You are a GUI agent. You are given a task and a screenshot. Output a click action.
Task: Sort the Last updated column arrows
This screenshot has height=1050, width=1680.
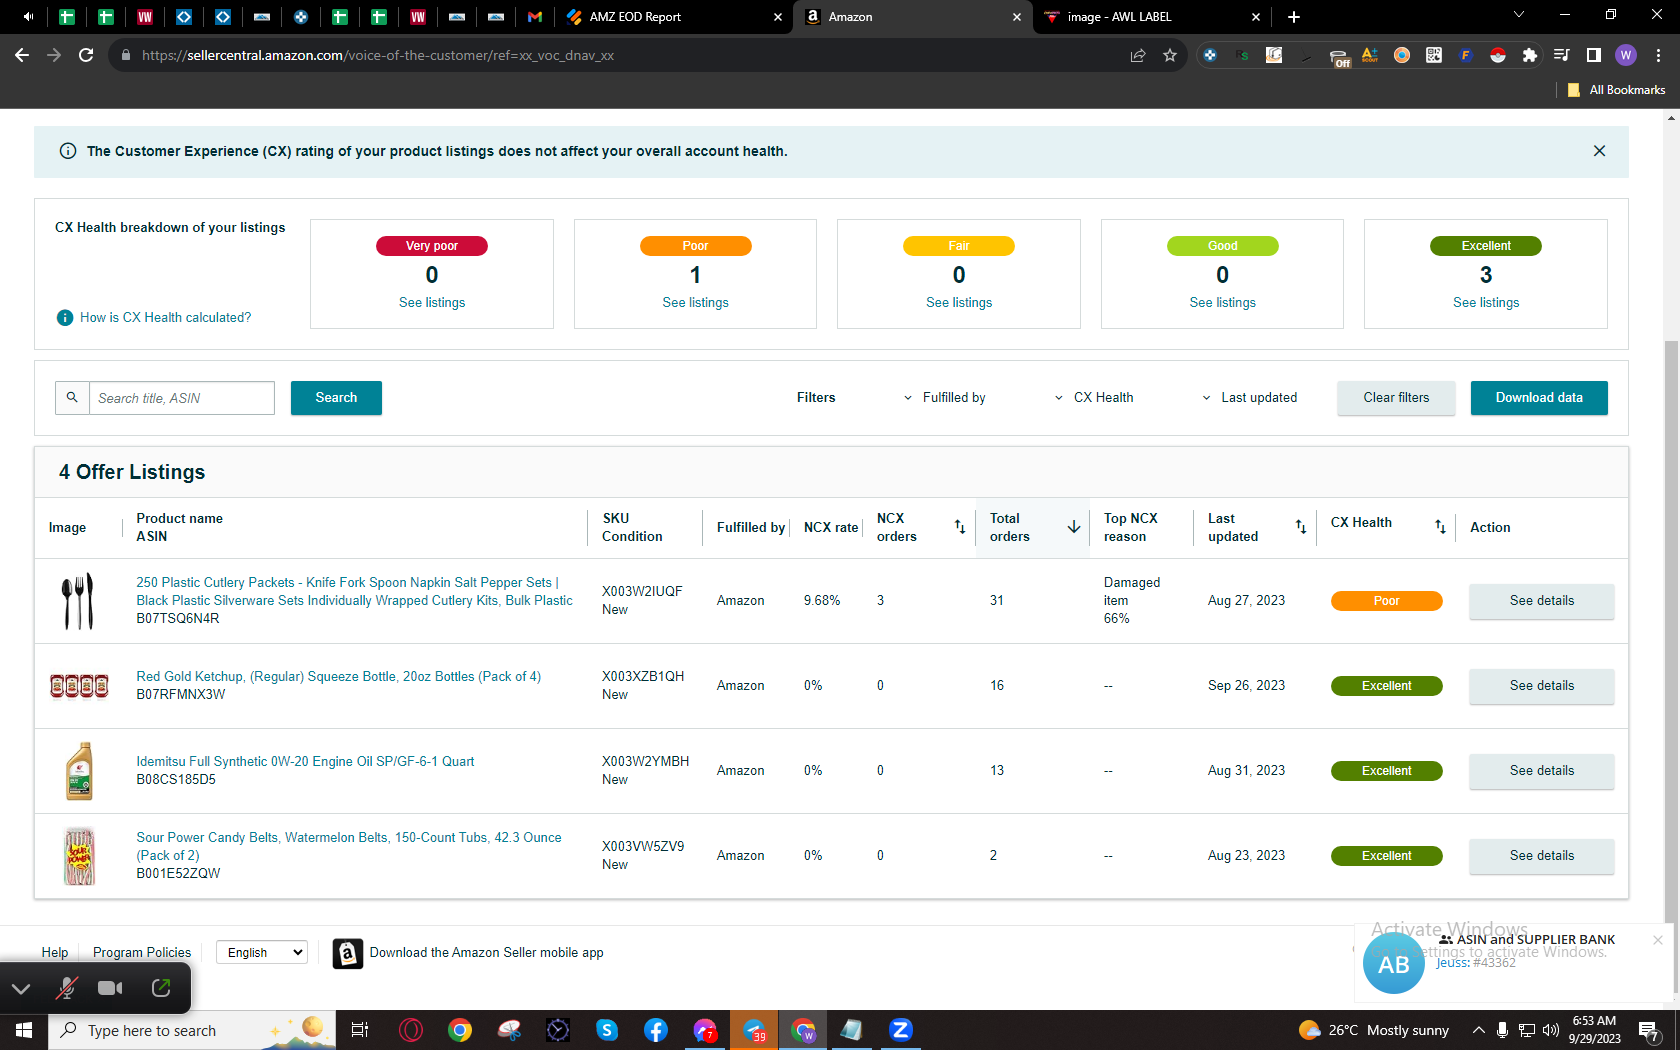1301,527
